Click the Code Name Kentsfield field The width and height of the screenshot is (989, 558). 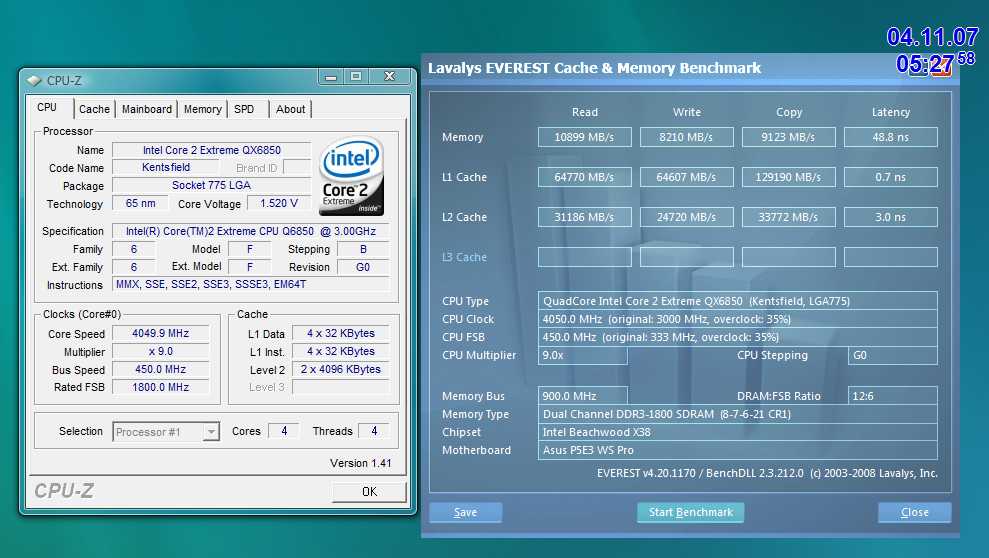click(166, 167)
